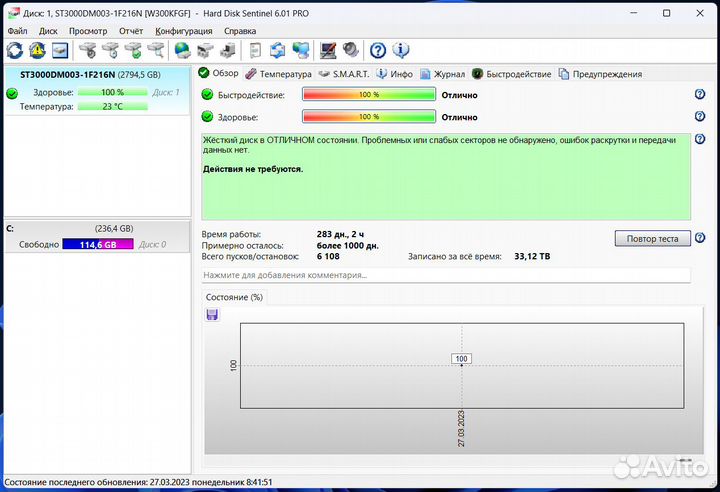Switch to the Журнал tab
720x492 pixels.
tap(443, 74)
